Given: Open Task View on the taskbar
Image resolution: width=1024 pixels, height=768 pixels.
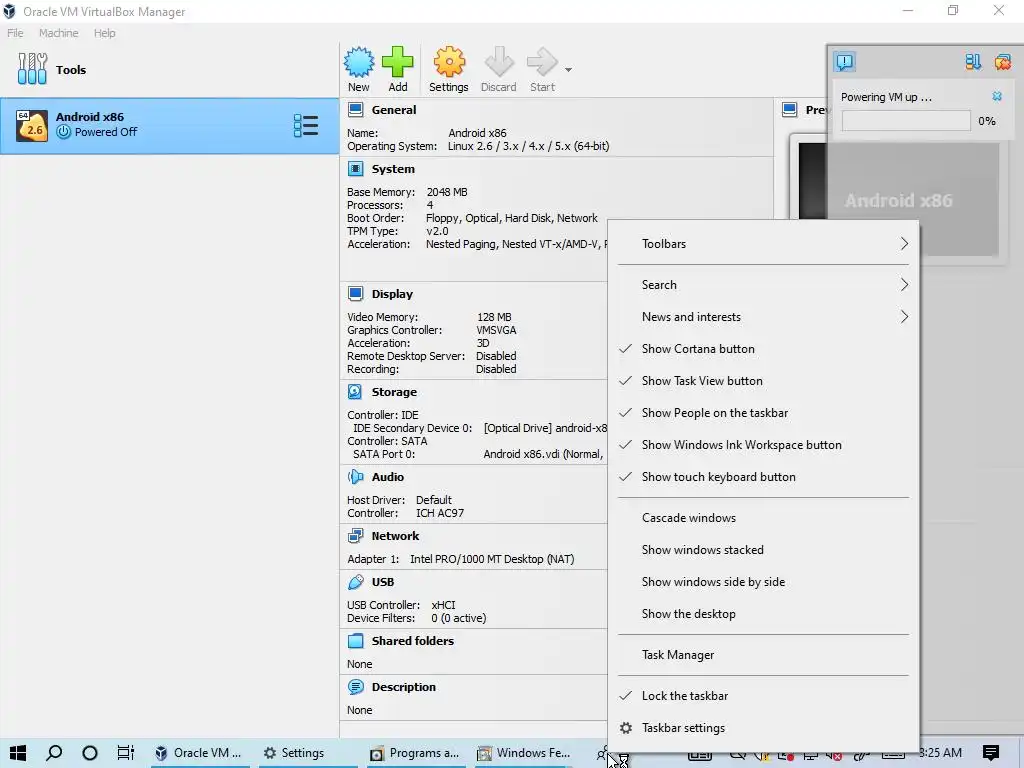Looking at the screenshot, I should (x=125, y=753).
